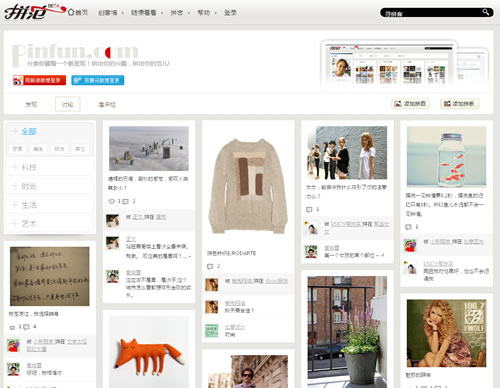Open the handwritten note image
This screenshot has width=500, height=388.
(50, 276)
